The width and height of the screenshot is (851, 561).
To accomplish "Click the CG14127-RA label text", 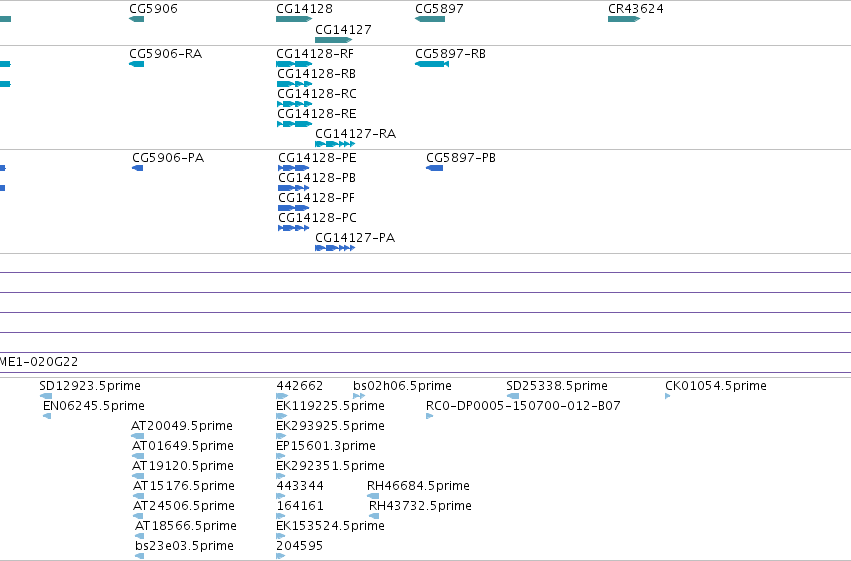I will tap(355, 134).
